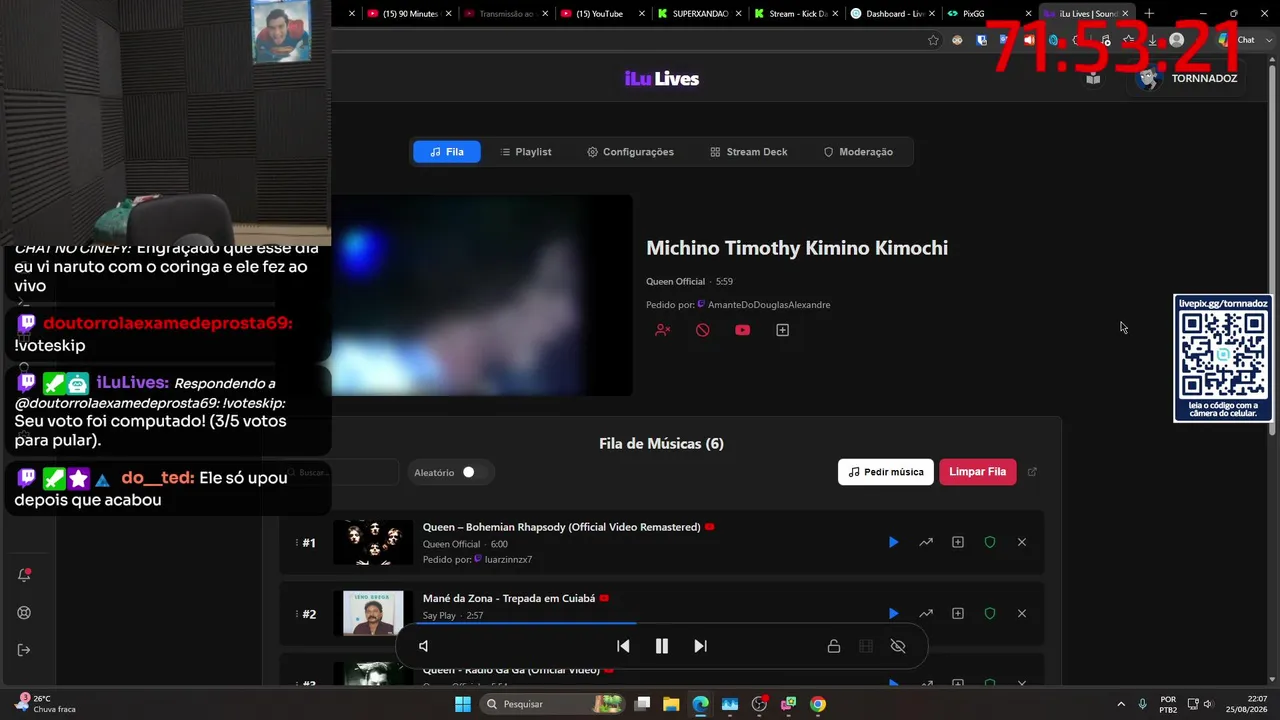Open File Explorer from the taskbar

pyautogui.click(x=671, y=704)
